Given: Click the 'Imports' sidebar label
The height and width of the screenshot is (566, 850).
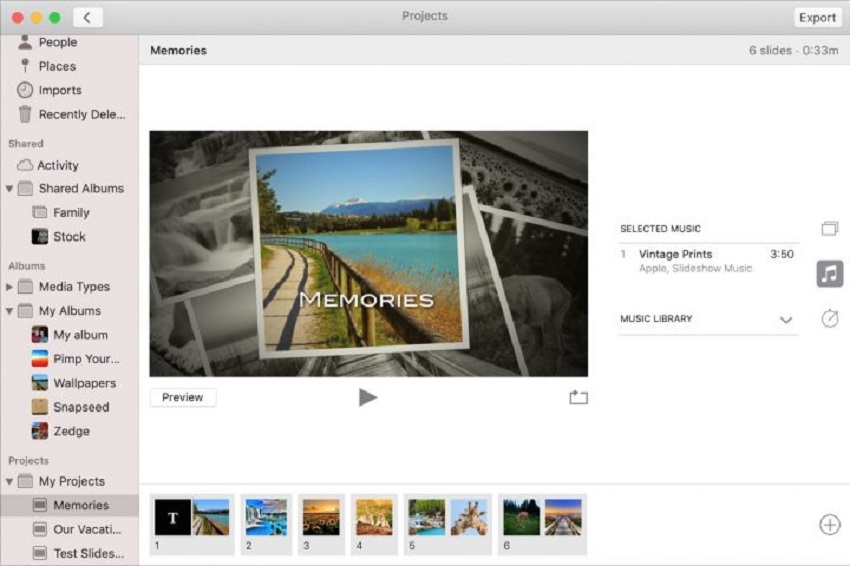Looking at the screenshot, I should 60,91.
